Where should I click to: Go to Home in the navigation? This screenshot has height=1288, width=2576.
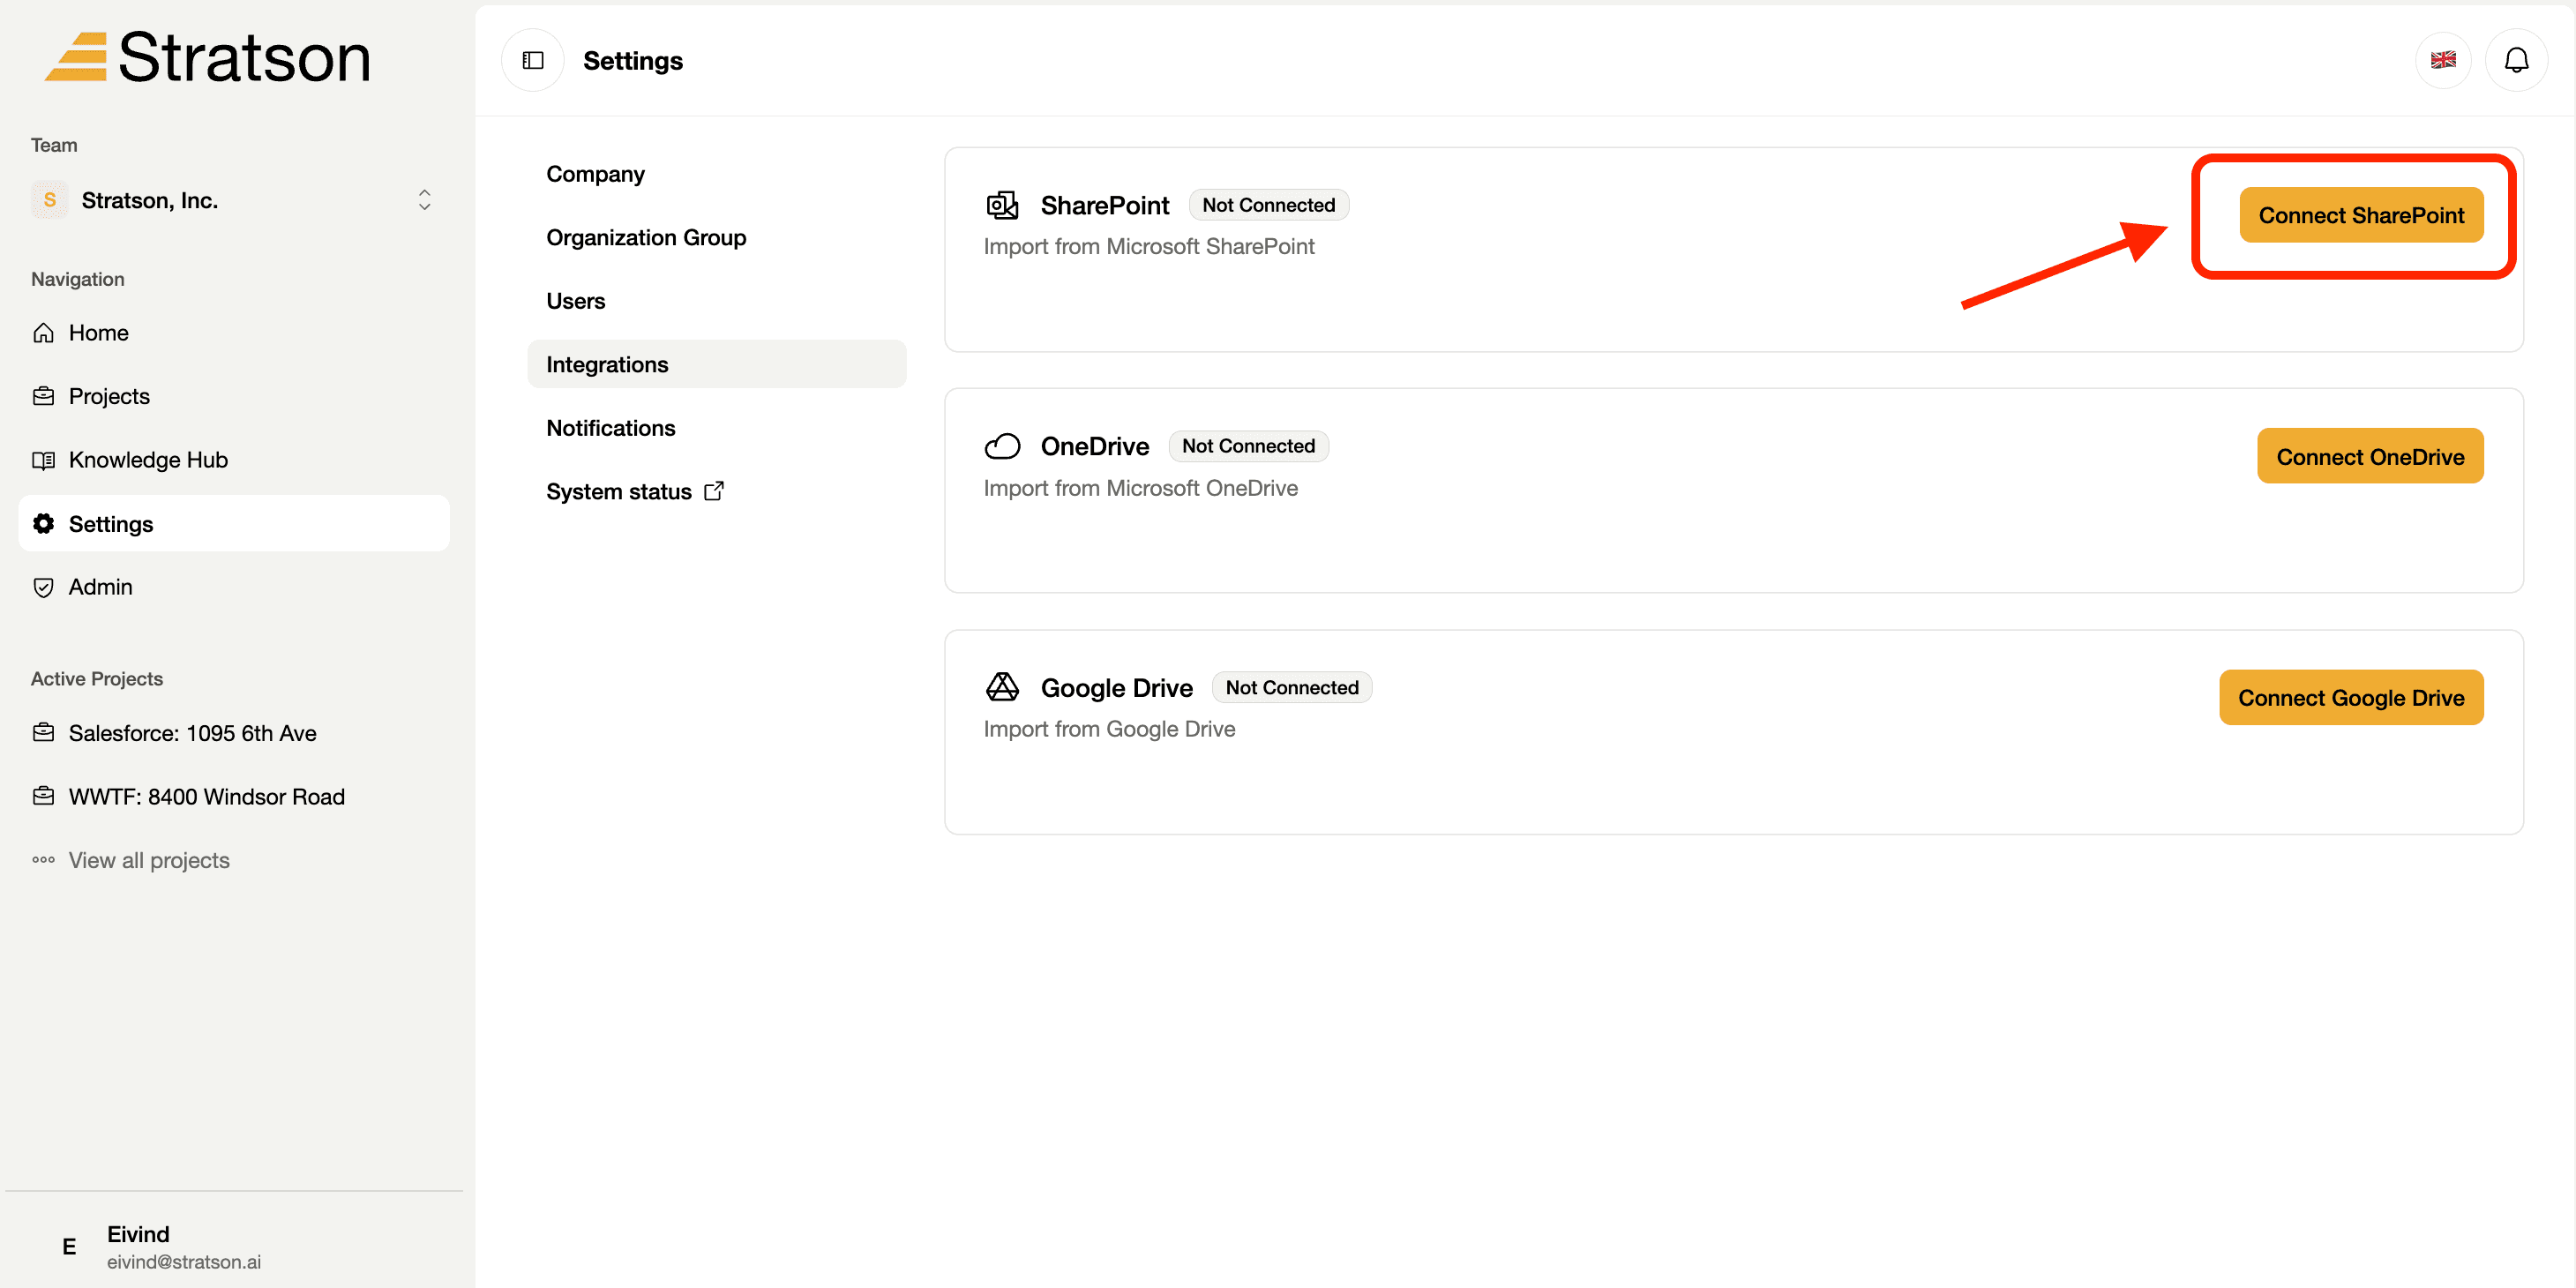pos(234,333)
